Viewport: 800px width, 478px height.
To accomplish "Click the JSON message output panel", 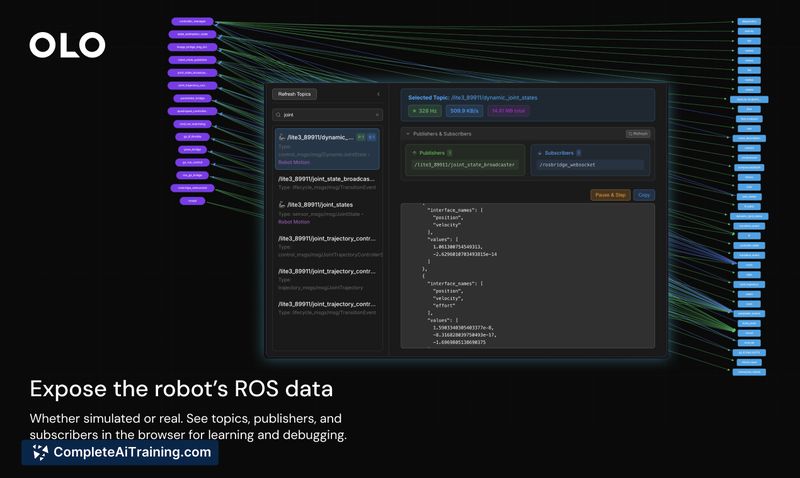I will coord(528,276).
